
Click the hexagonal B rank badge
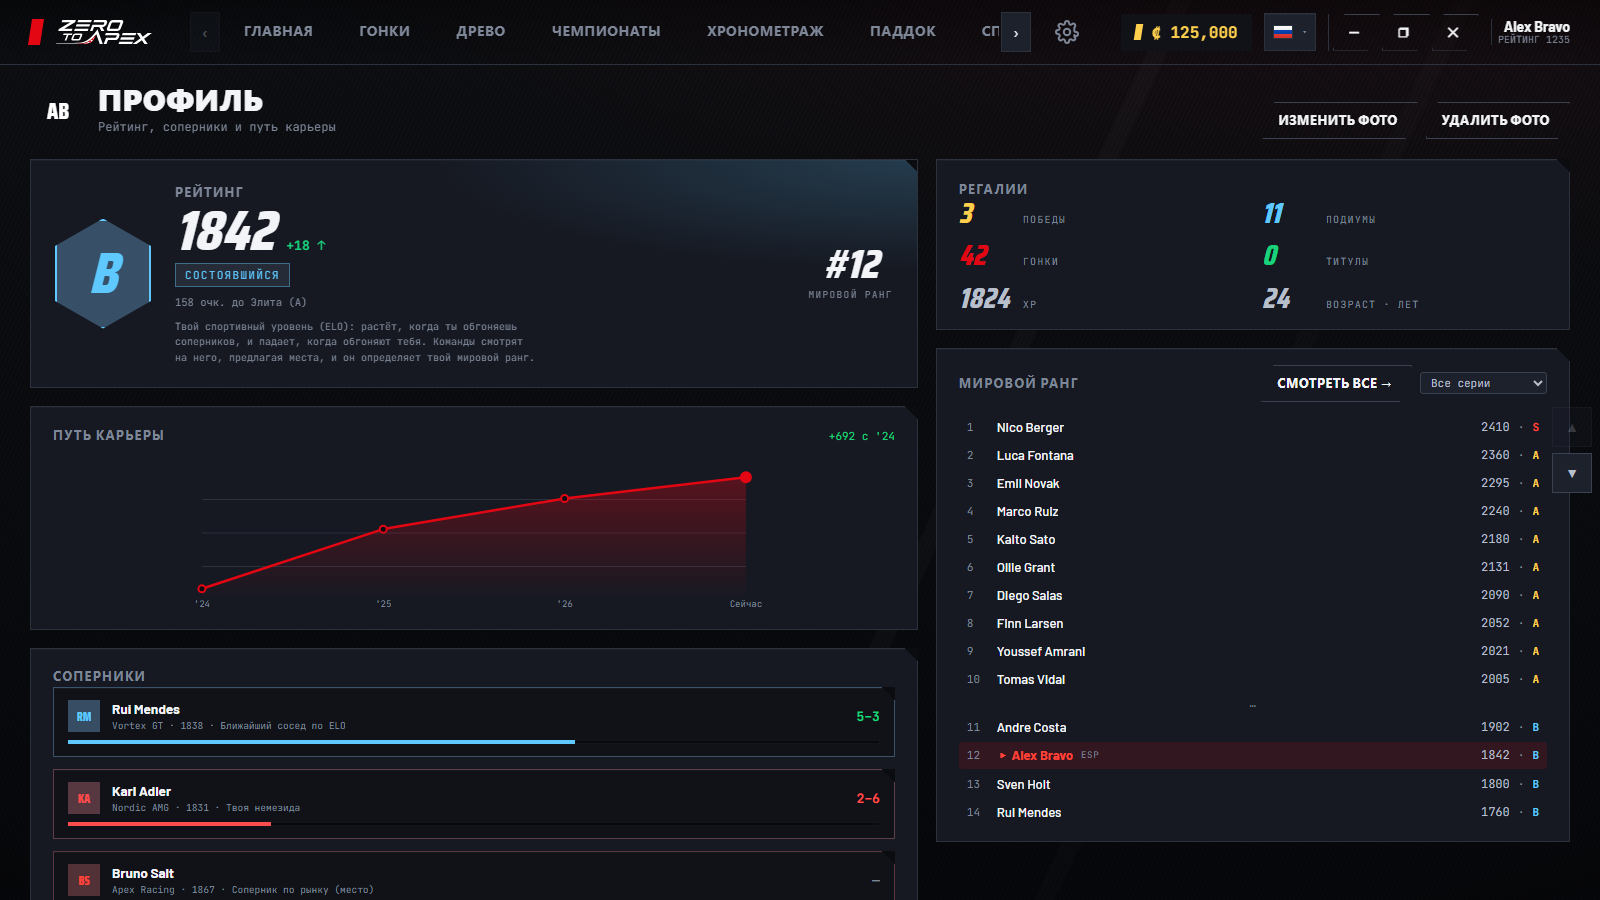click(103, 273)
